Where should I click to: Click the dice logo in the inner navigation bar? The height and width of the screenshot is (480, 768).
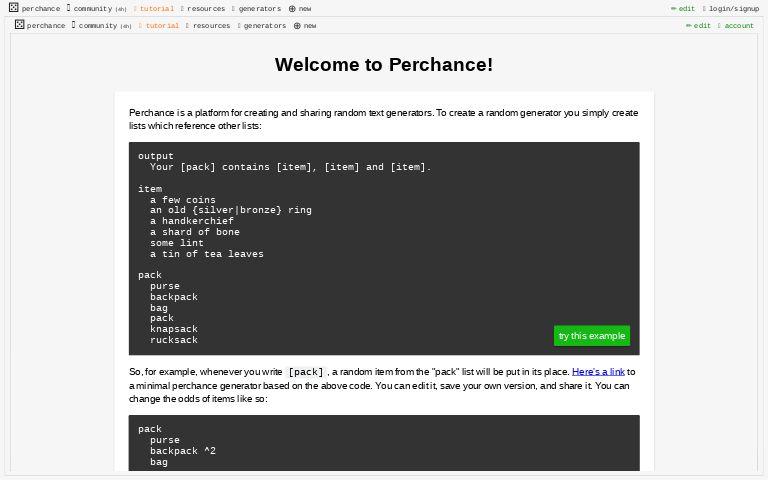tap(19, 25)
